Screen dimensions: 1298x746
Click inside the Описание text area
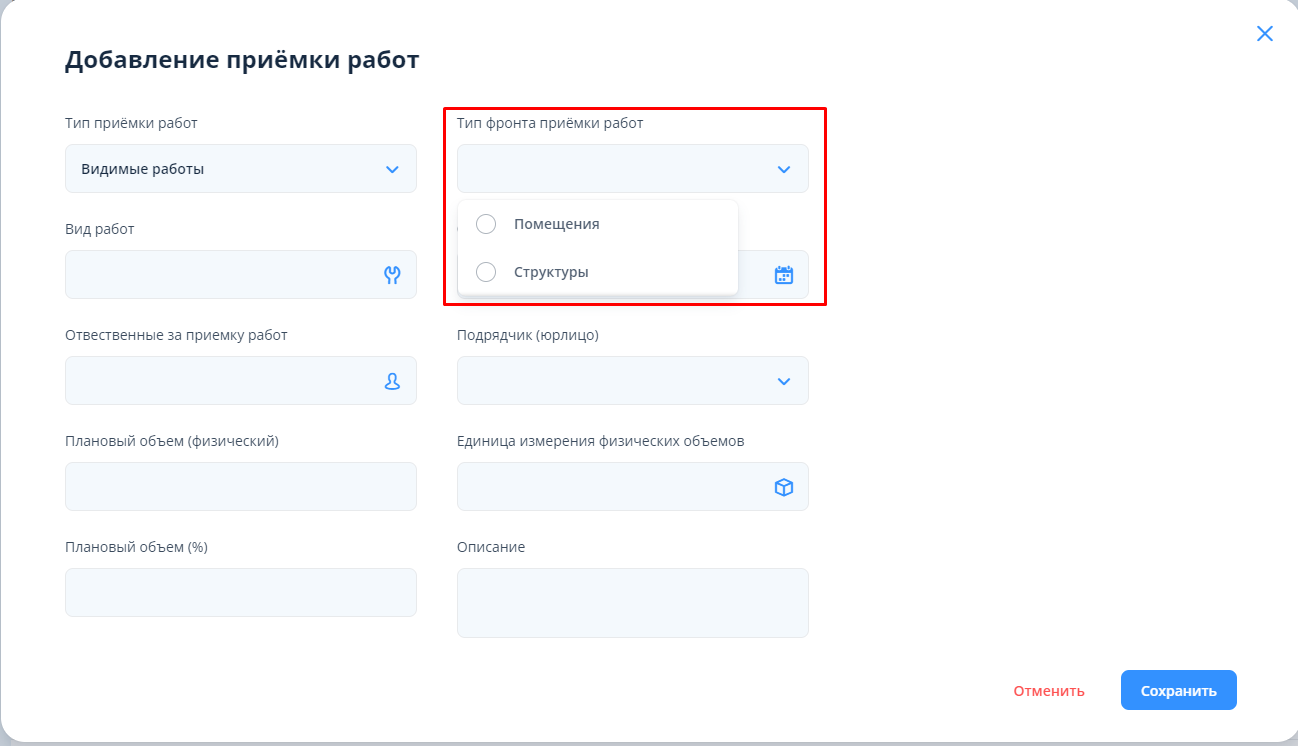632,603
